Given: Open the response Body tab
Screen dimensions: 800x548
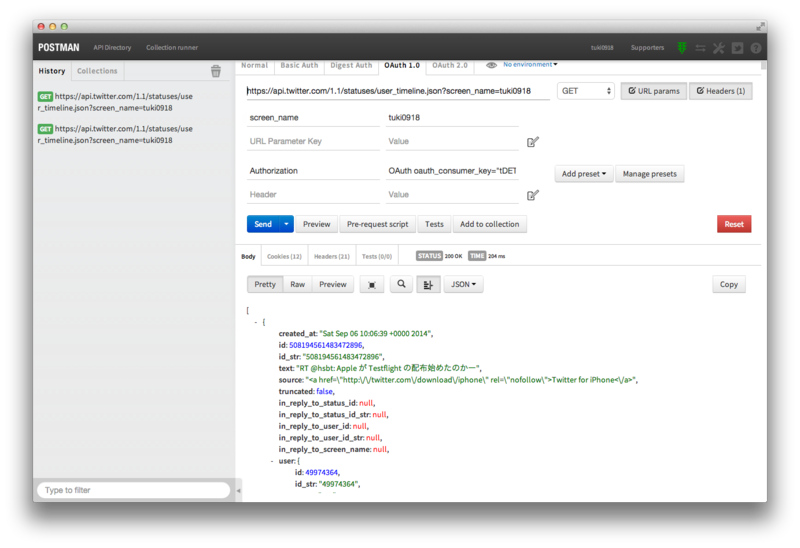Looking at the screenshot, I should (248, 256).
